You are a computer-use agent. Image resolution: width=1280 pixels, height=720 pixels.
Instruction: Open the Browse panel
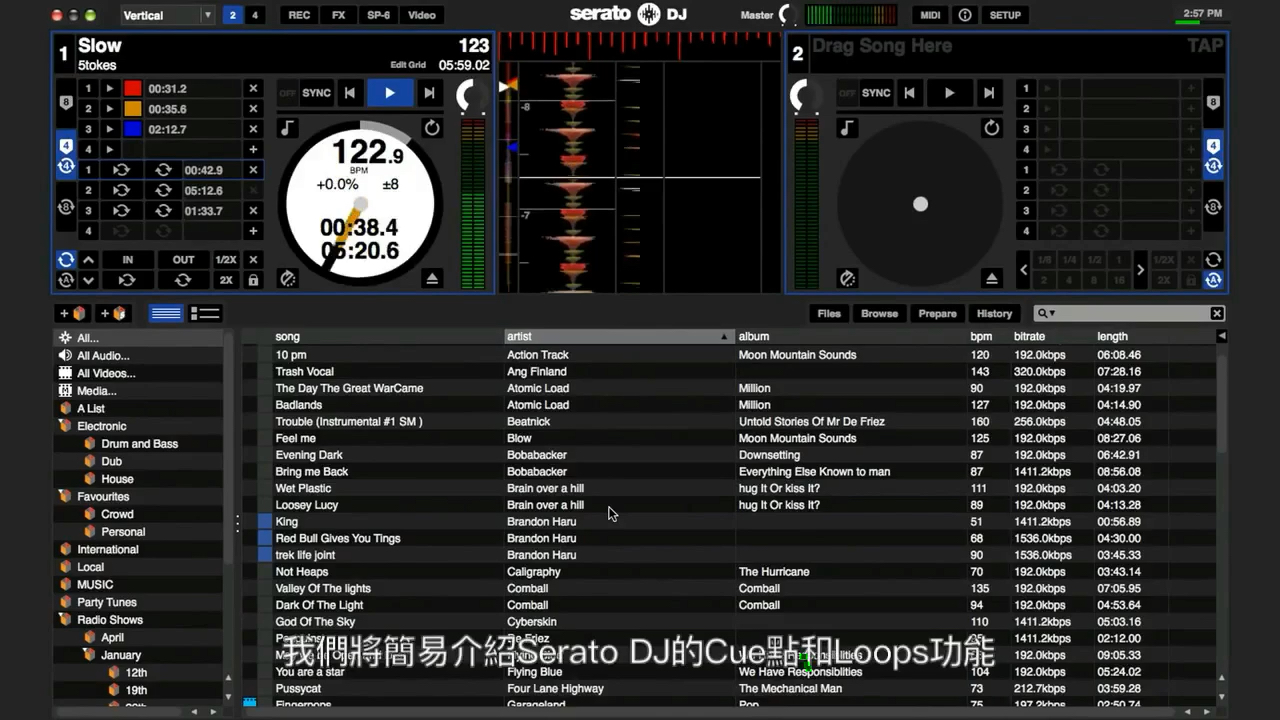point(879,313)
